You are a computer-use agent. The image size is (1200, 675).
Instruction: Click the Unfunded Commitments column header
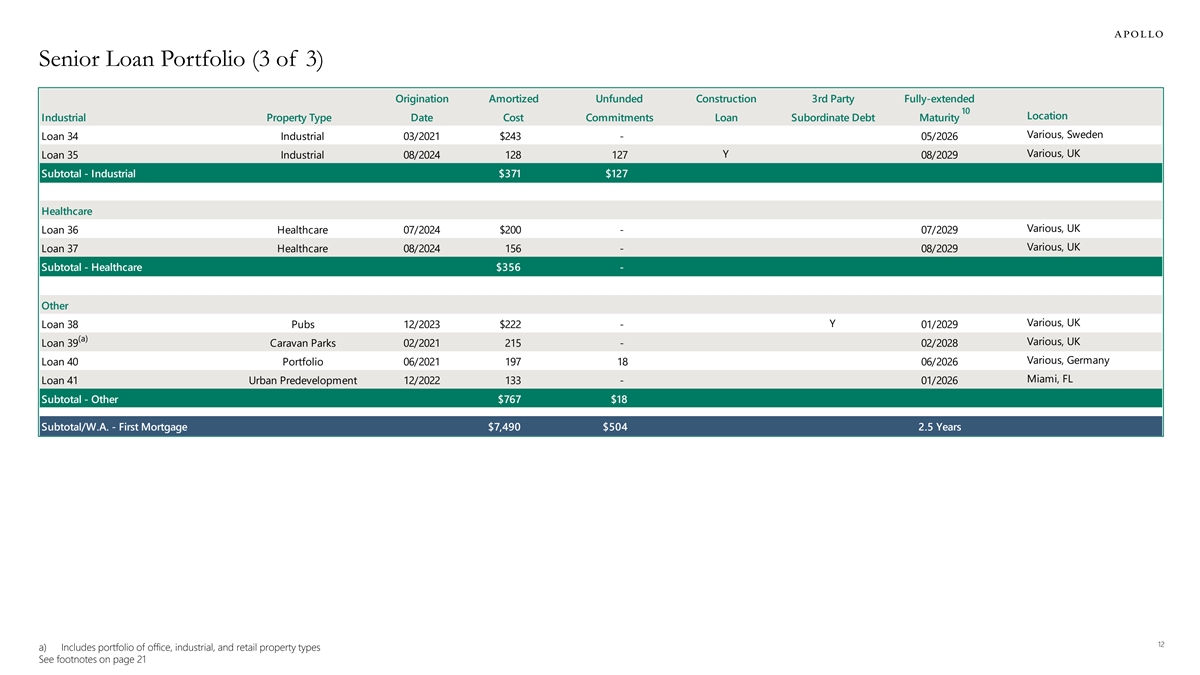pyautogui.click(x=618, y=108)
